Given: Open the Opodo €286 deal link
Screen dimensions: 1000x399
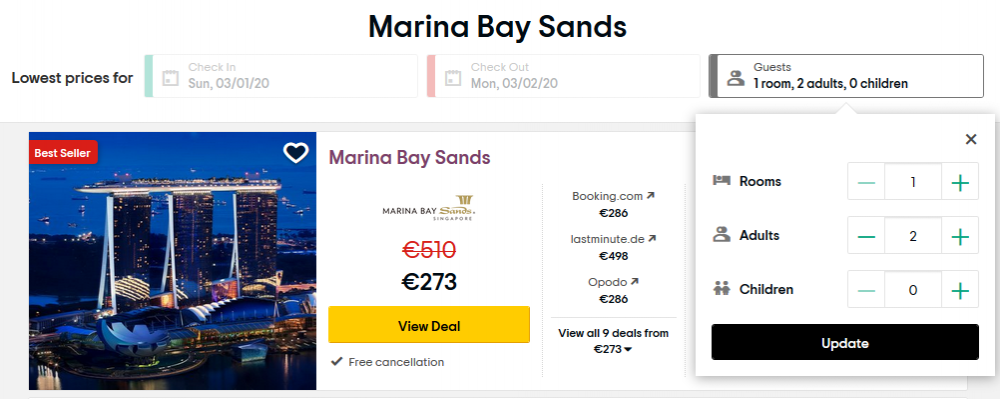Looking at the screenshot, I should click(614, 290).
